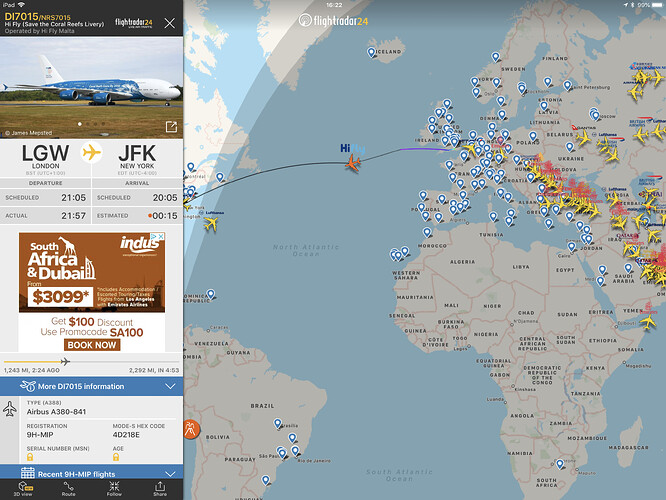Tap the small airplane type icon beside Airbus A380-841
This screenshot has height=500, width=666.
10,409
